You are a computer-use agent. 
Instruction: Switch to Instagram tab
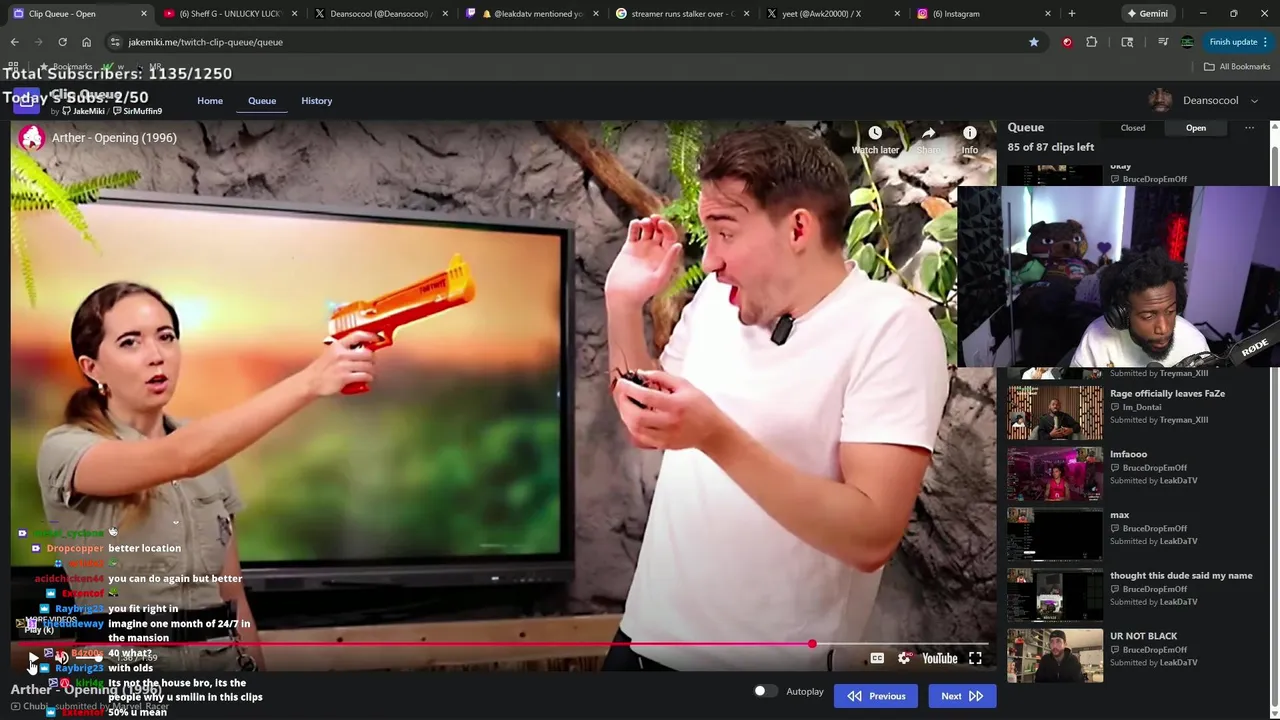tap(985, 14)
